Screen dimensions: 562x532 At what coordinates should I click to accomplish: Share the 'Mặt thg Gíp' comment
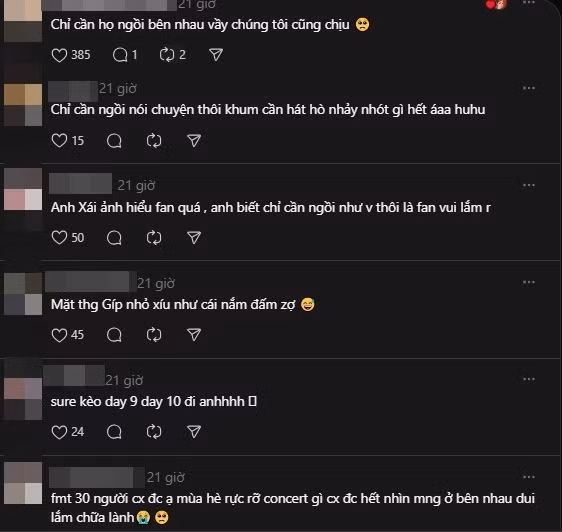click(194, 335)
